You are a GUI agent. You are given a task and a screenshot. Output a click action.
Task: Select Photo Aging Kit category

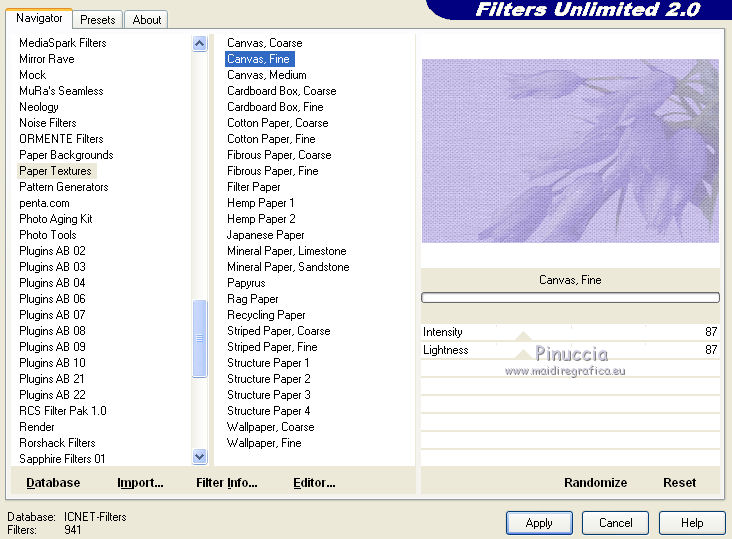click(56, 219)
